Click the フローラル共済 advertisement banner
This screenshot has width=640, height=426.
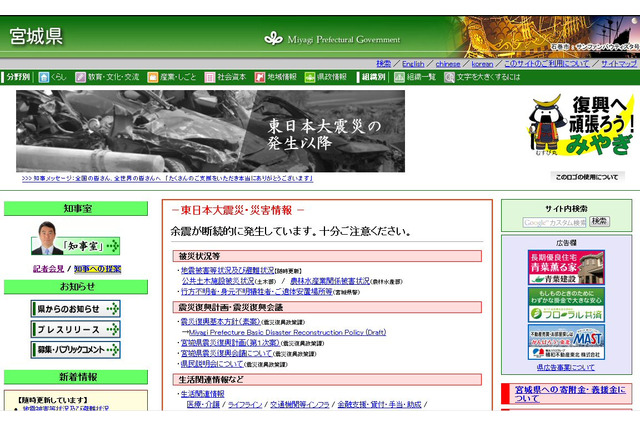566,305
